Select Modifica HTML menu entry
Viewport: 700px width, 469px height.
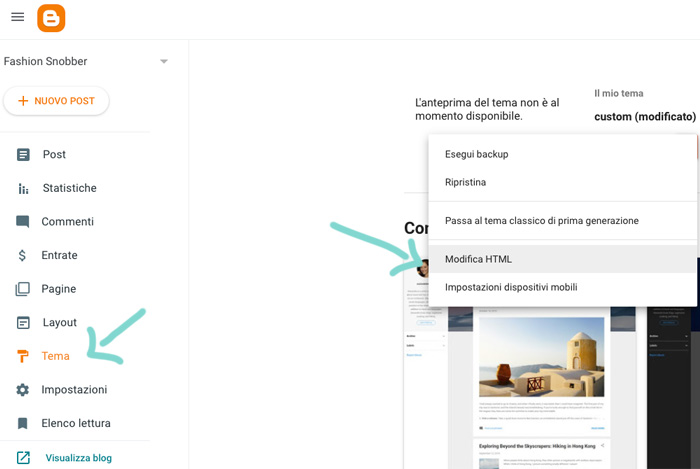pyautogui.click(x=562, y=259)
